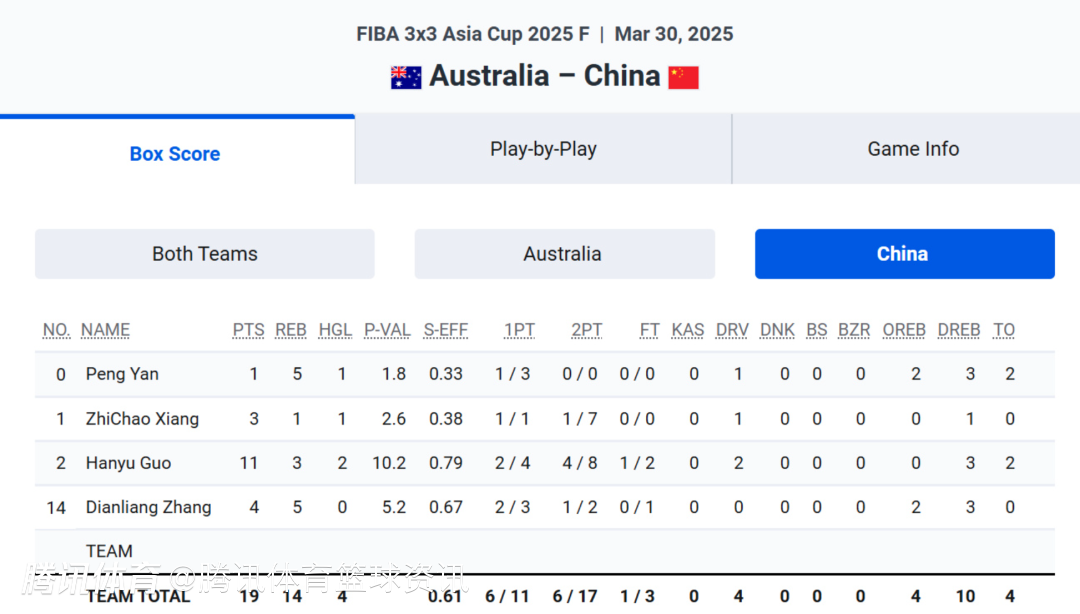Open Hanyu Guo player name
Image resolution: width=1080 pixels, height=614 pixels.
point(128,463)
